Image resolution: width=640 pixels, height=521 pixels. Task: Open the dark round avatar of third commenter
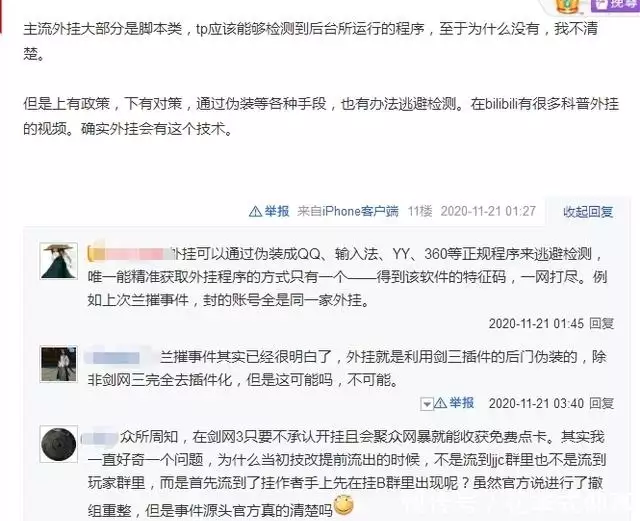tap(59, 444)
